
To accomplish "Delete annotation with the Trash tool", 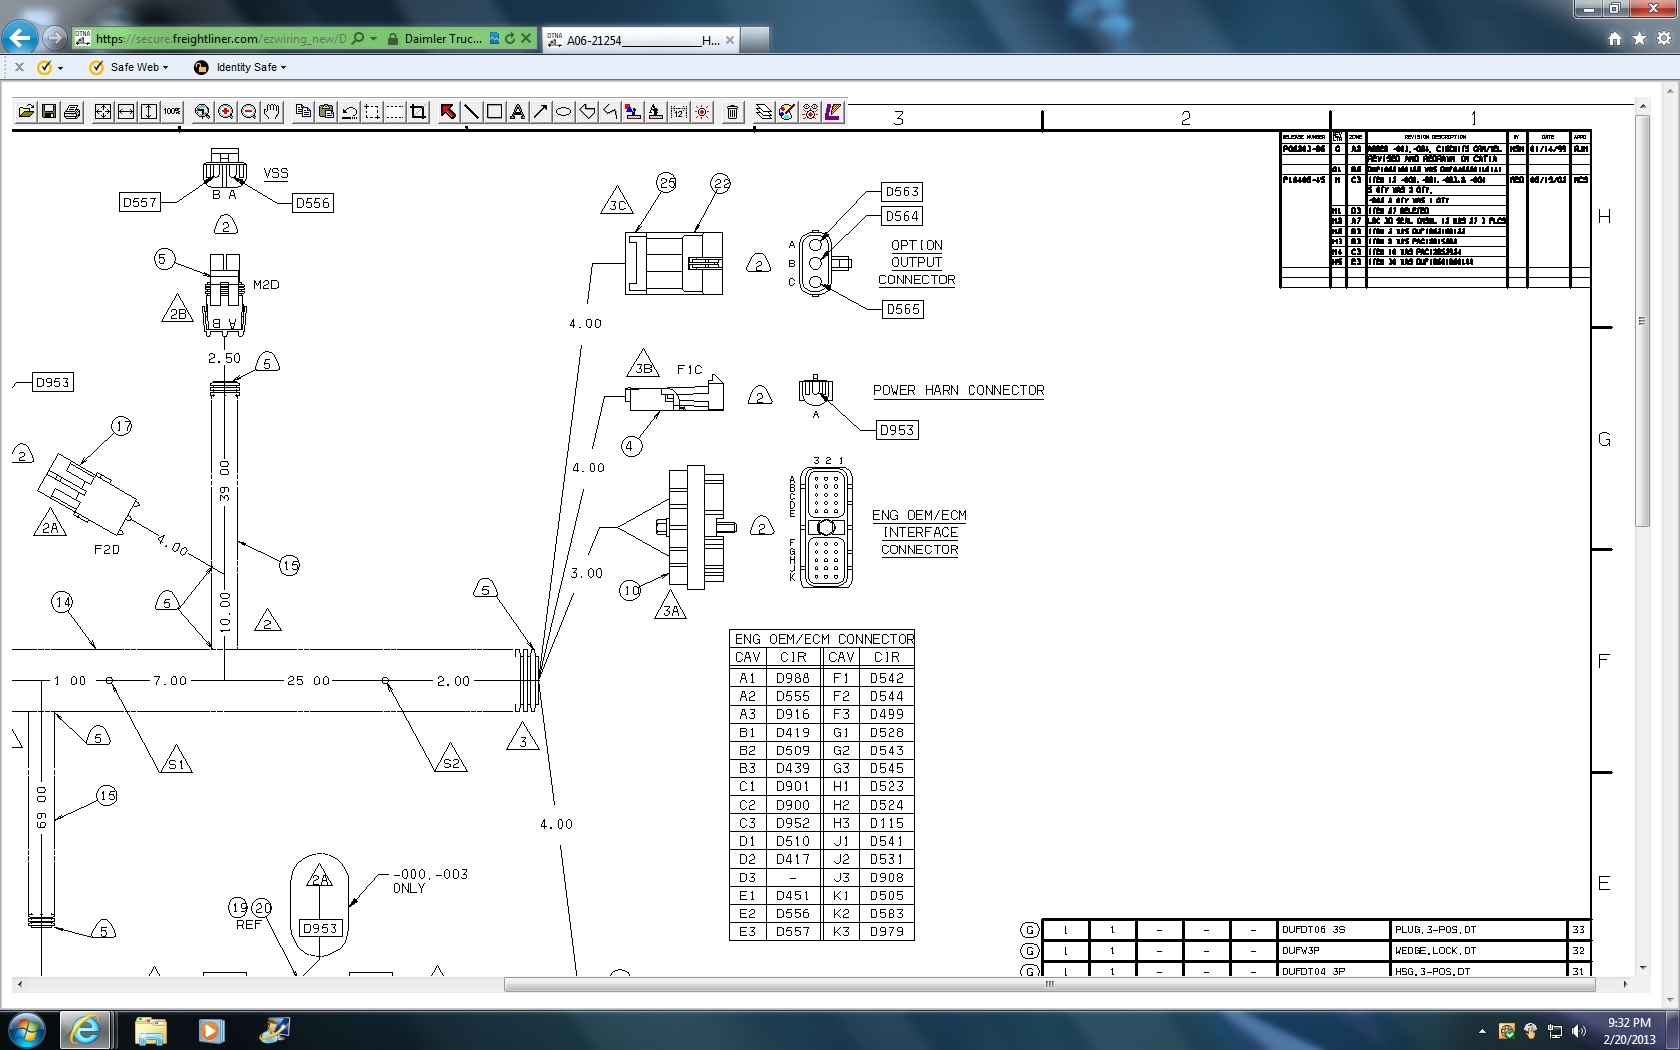I will click(732, 112).
